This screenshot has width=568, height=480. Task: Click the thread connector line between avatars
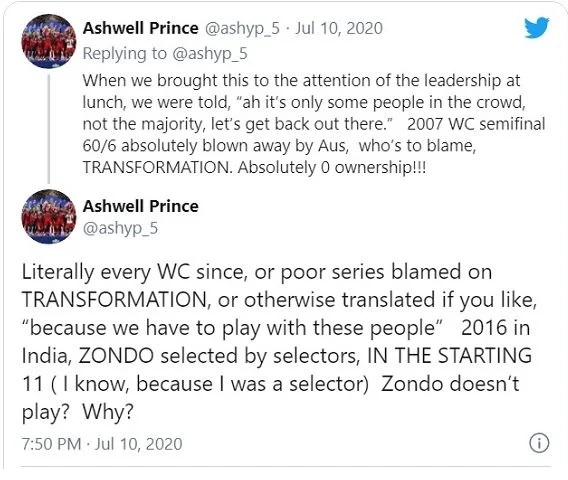click(x=49, y=128)
